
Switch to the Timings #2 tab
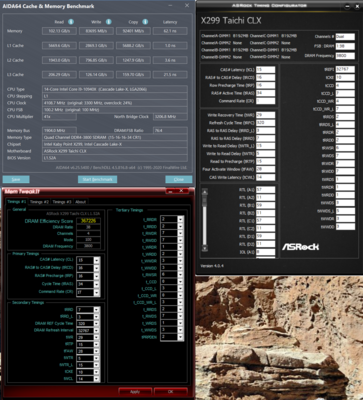(x=39, y=202)
